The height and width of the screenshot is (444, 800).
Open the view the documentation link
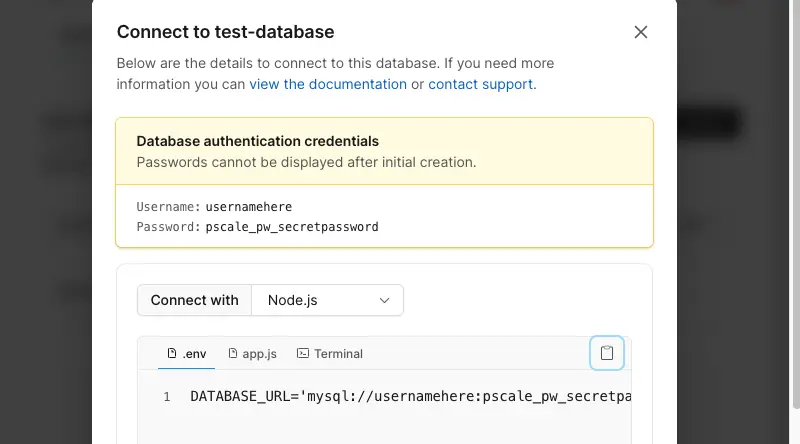tap(328, 84)
